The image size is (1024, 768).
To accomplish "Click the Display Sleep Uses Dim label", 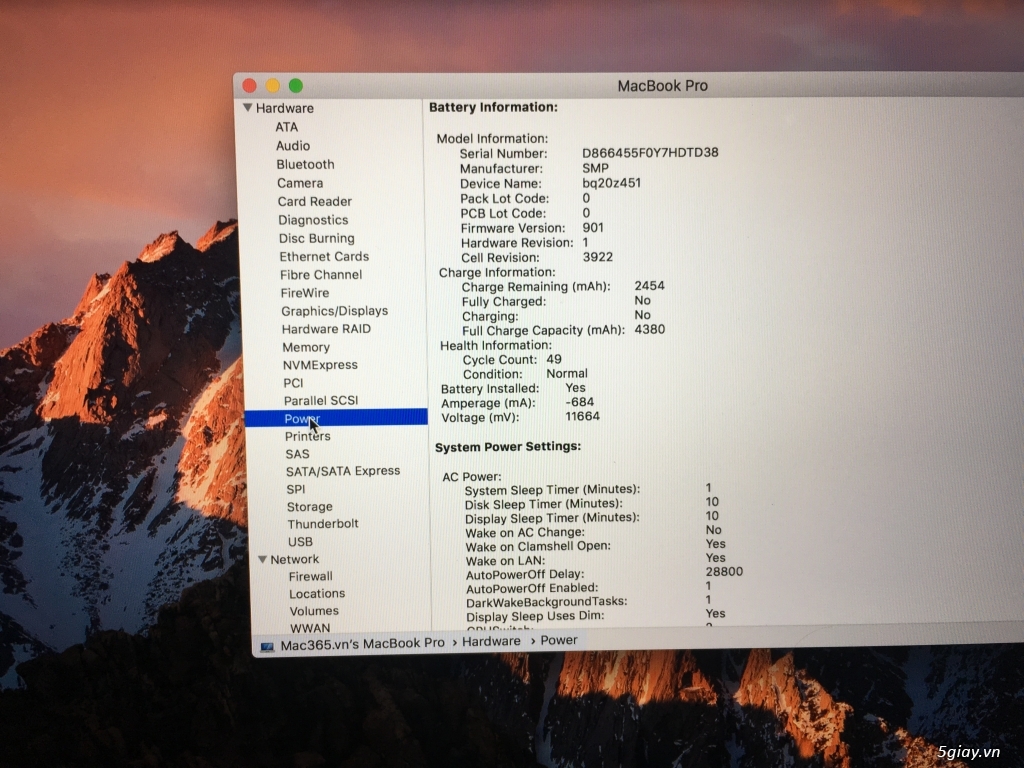I will pos(535,616).
